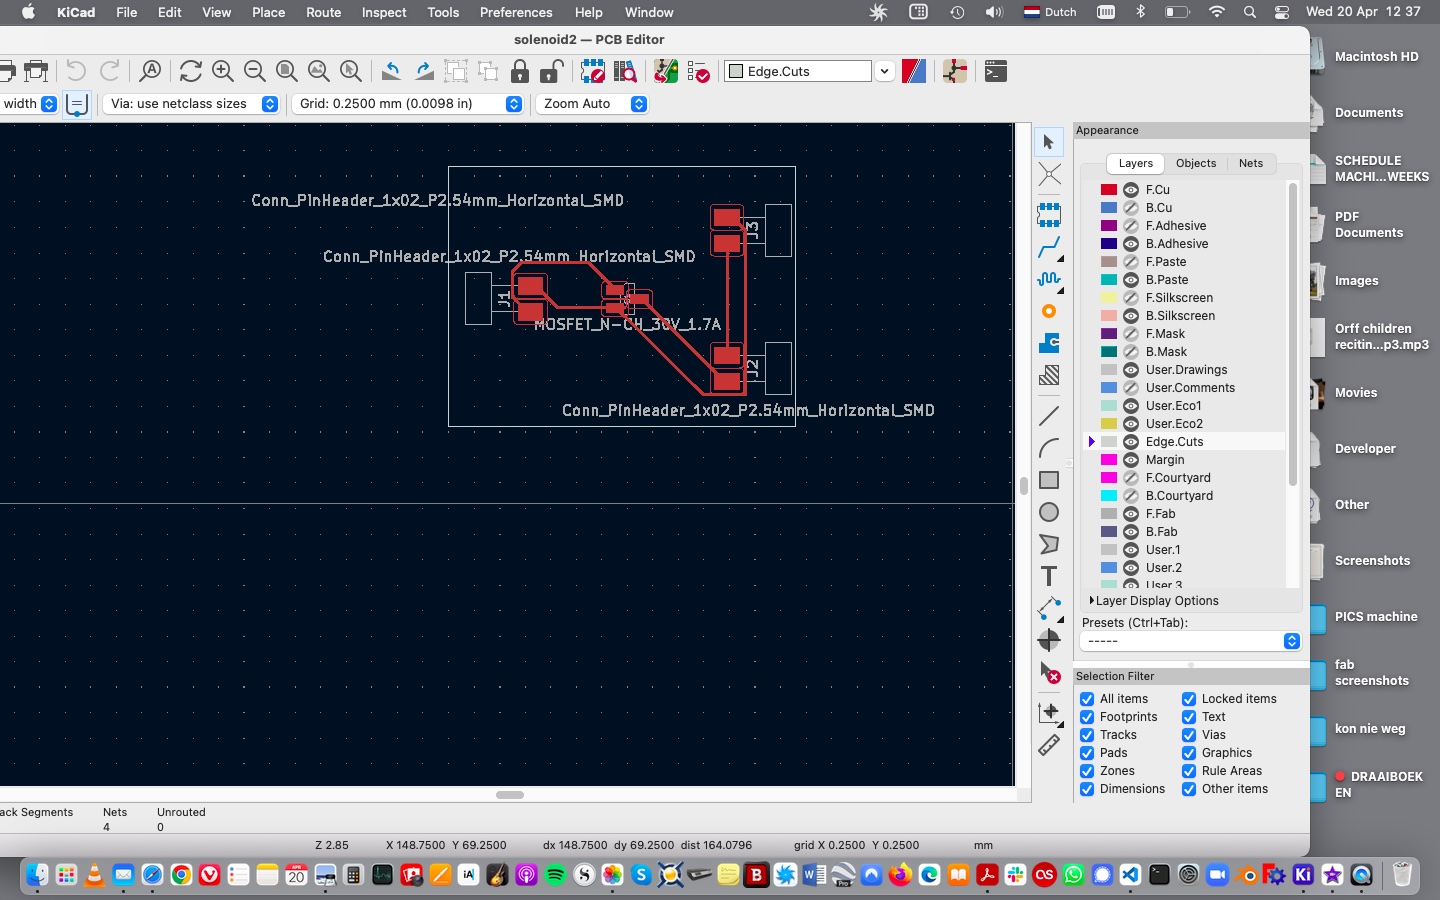Select the Draw Line tool
Image resolution: width=1440 pixels, height=900 pixels.
click(1049, 416)
